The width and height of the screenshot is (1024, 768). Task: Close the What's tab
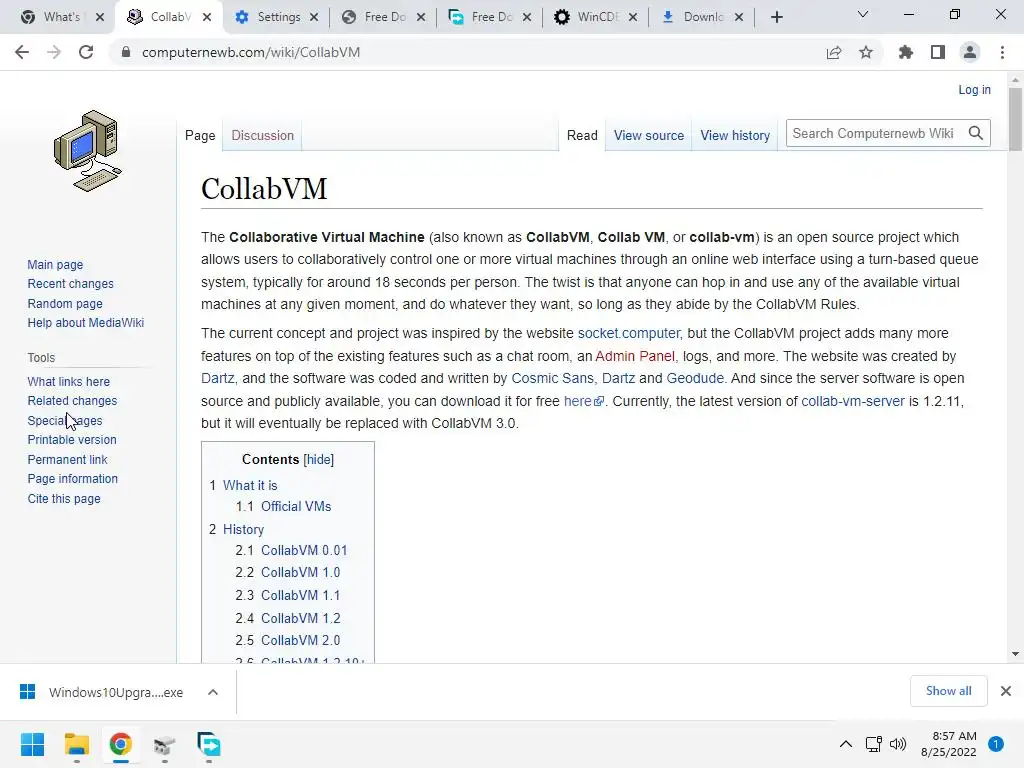(100, 17)
